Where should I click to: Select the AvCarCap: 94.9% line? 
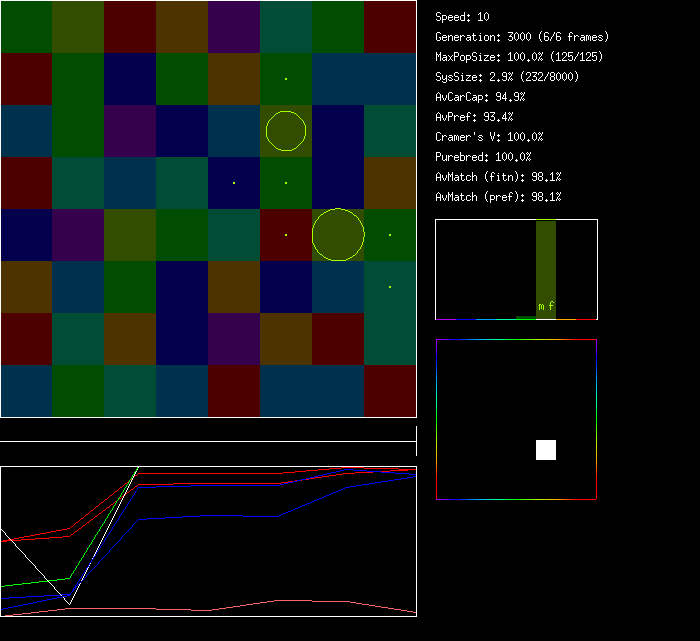[x=480, y=97]
